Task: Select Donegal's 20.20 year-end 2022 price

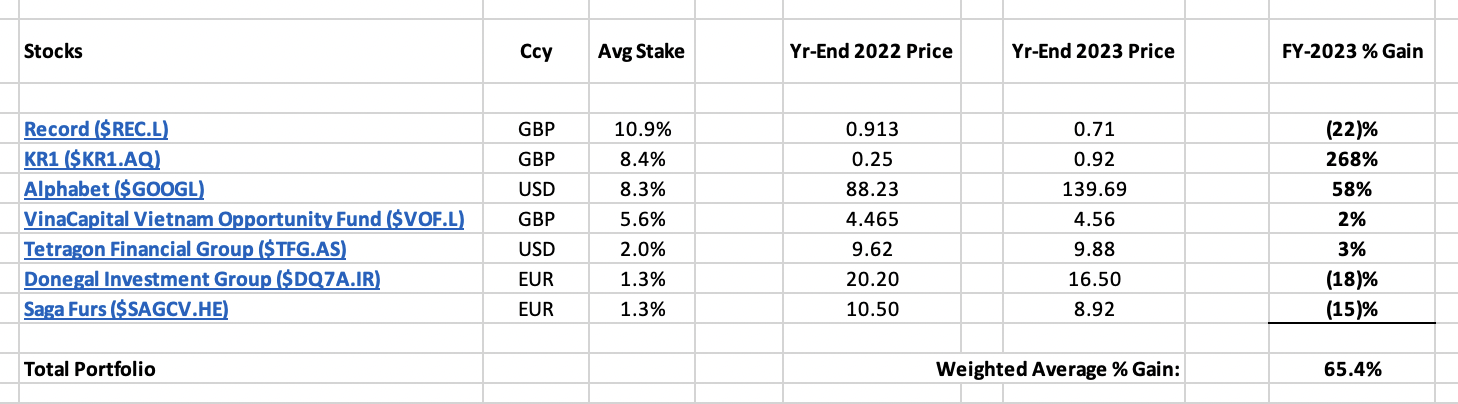Action: point(871,280)
